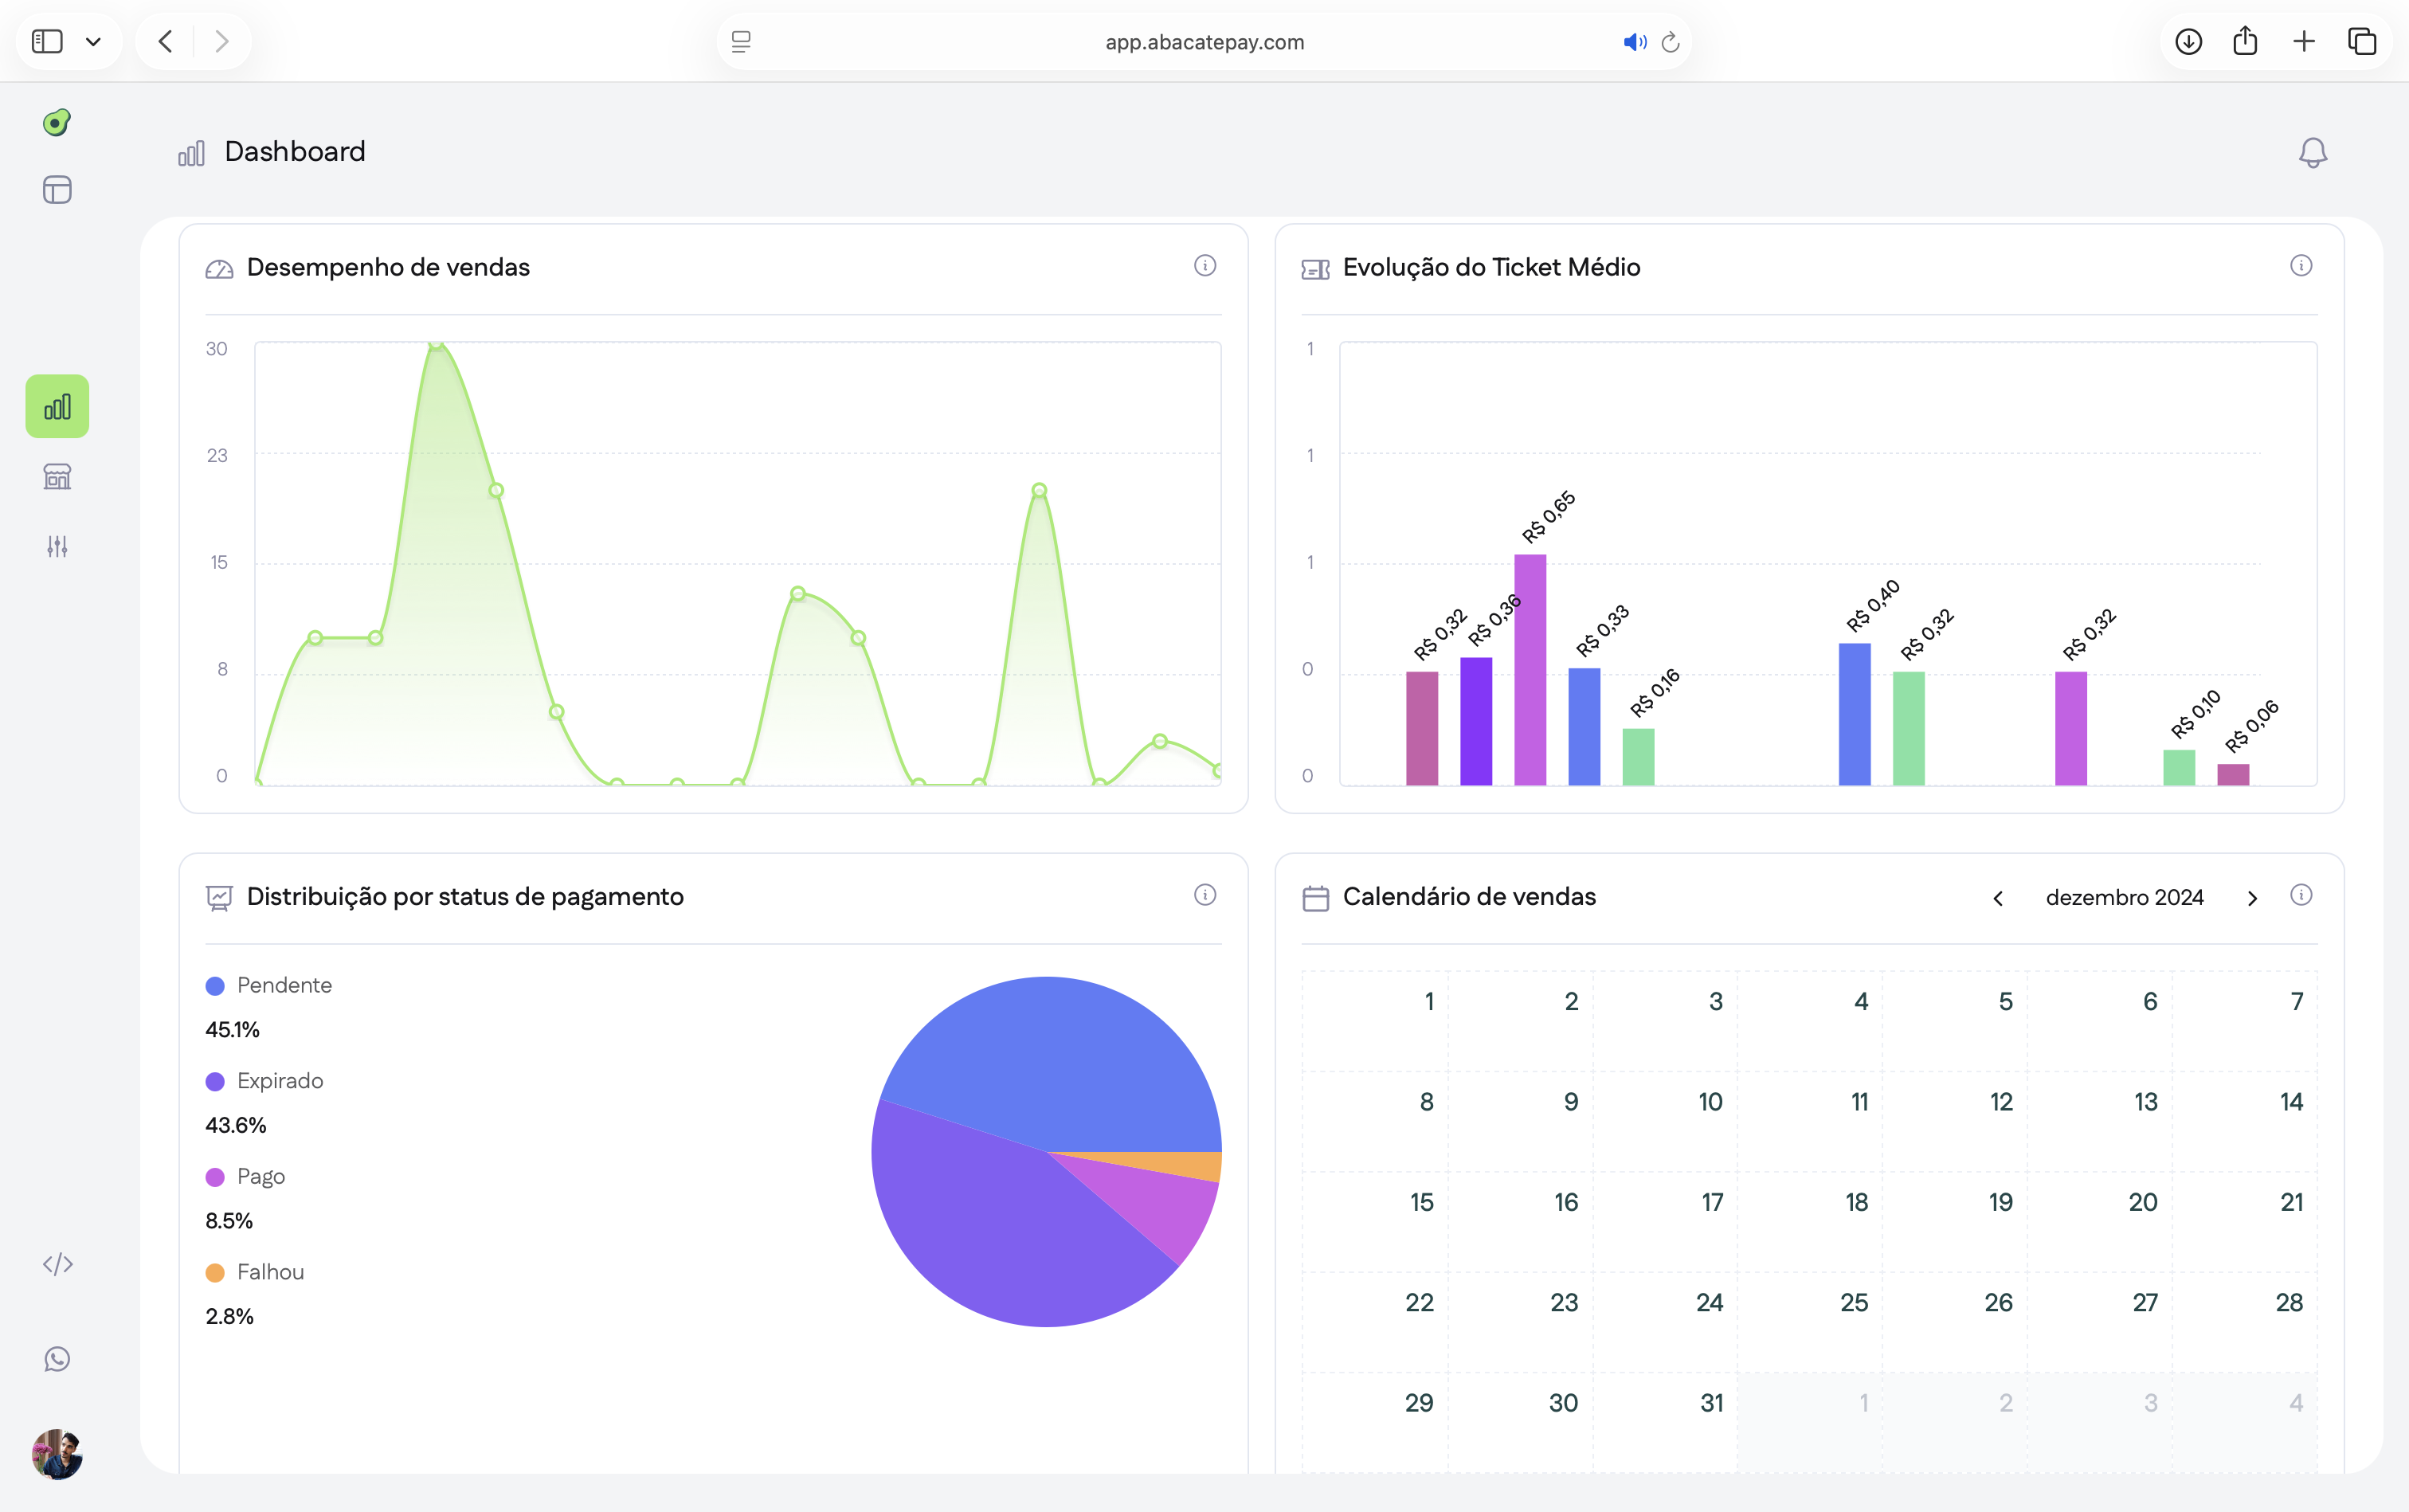Click the dezembro 2024 month label
This screenshot has width=2409, height=1512.
[2125, 897]
